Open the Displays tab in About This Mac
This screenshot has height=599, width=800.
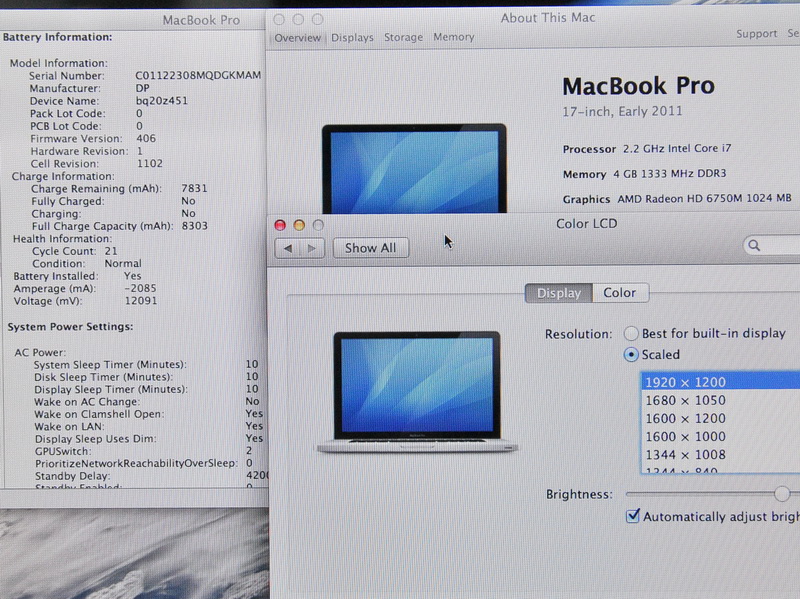352,38
